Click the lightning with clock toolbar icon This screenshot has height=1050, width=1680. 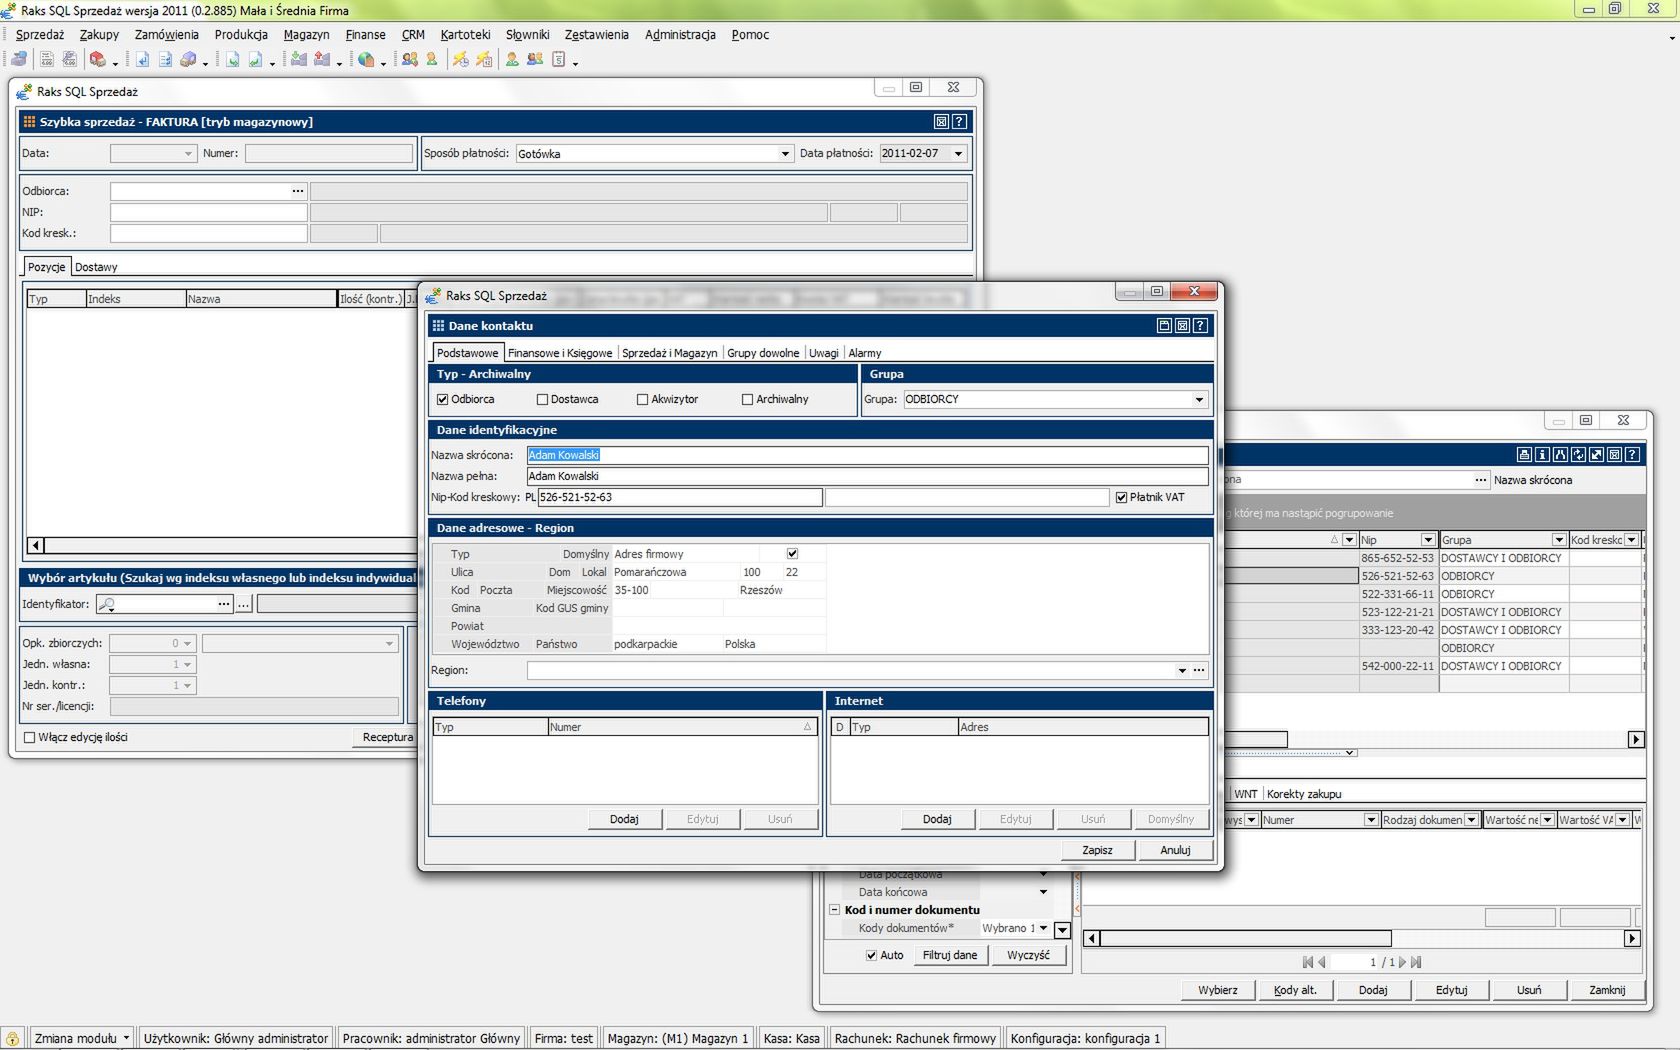pos(460,60)
